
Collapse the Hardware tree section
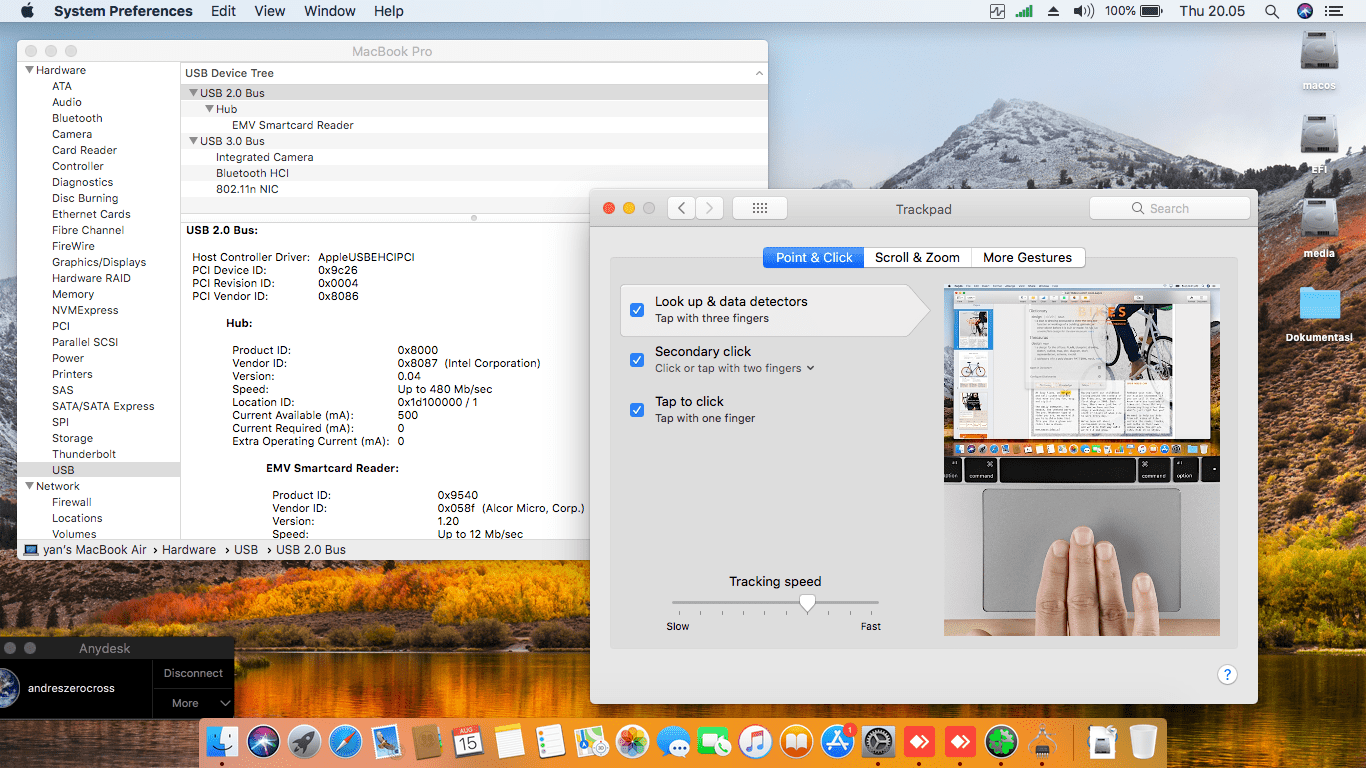pos(29,70)
